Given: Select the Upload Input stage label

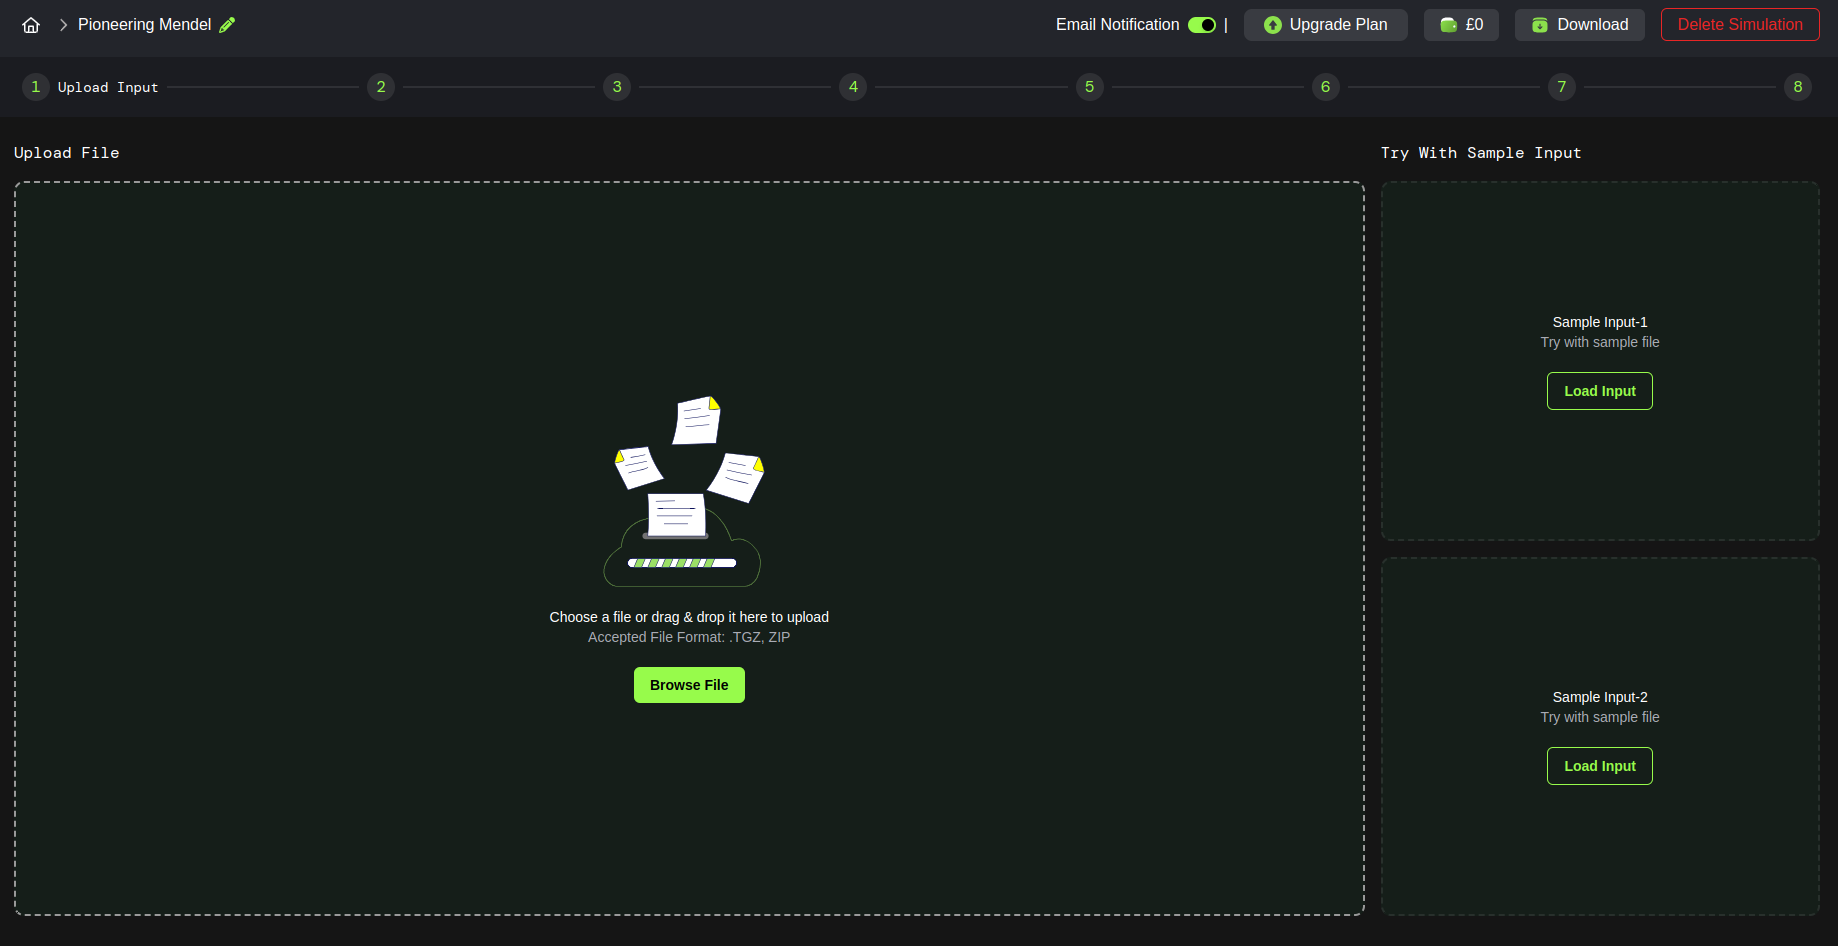Looking at the screenshot, I should click(x=107, y=87).
